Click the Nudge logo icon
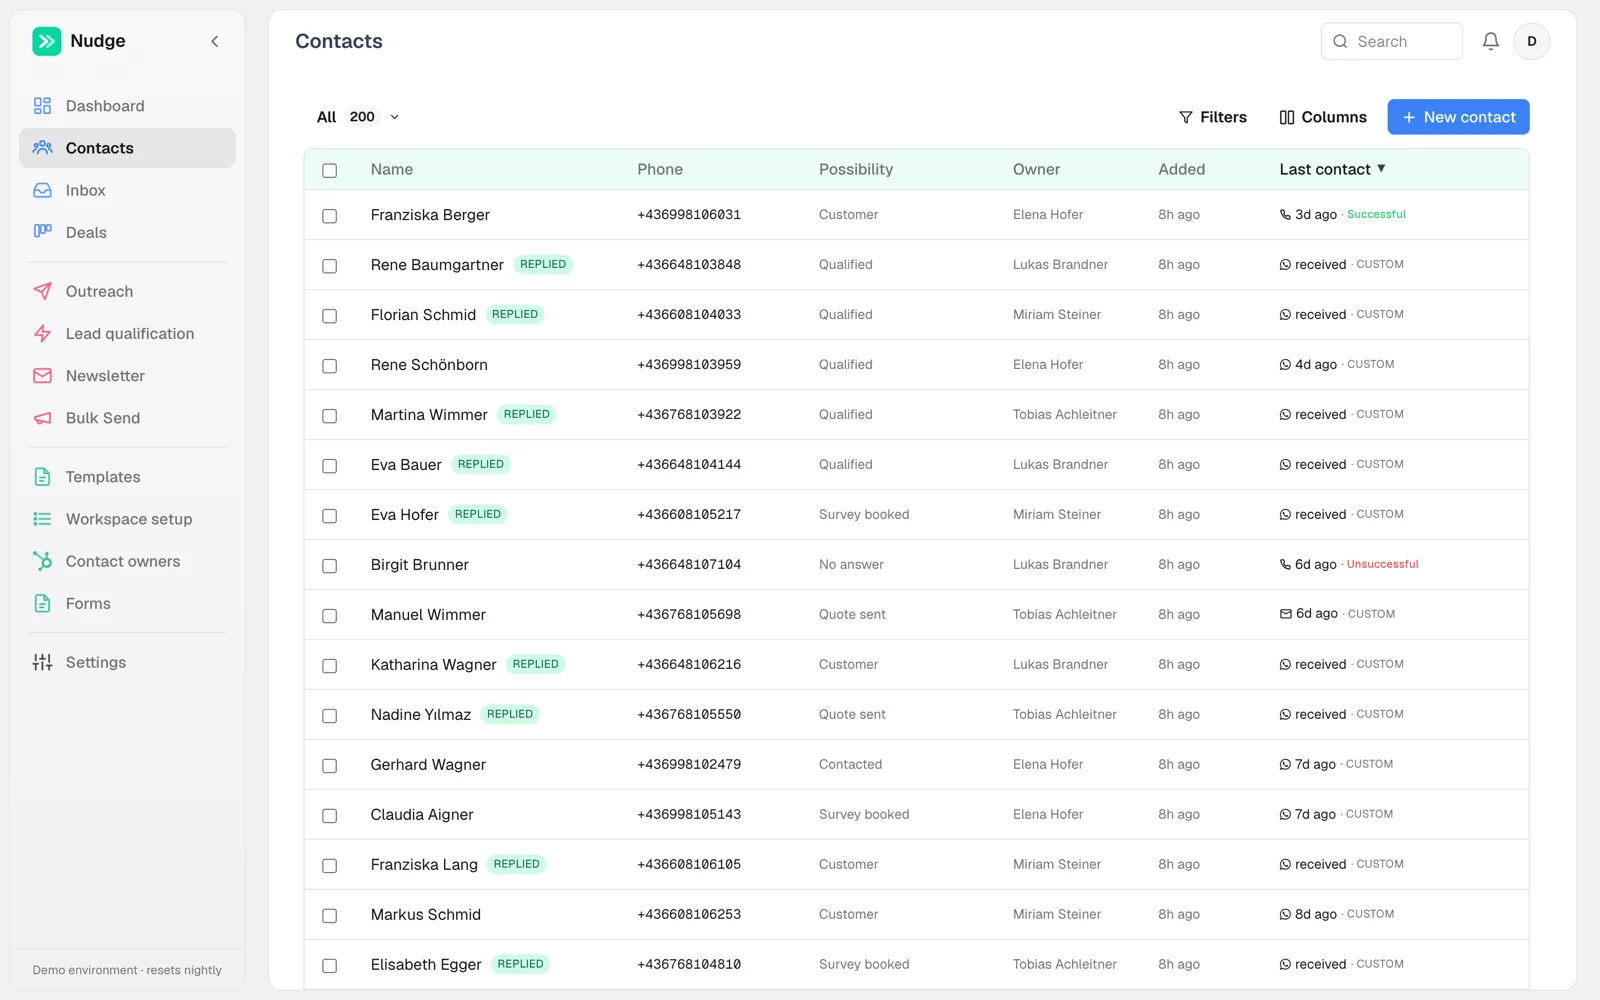 pos(46,41)
